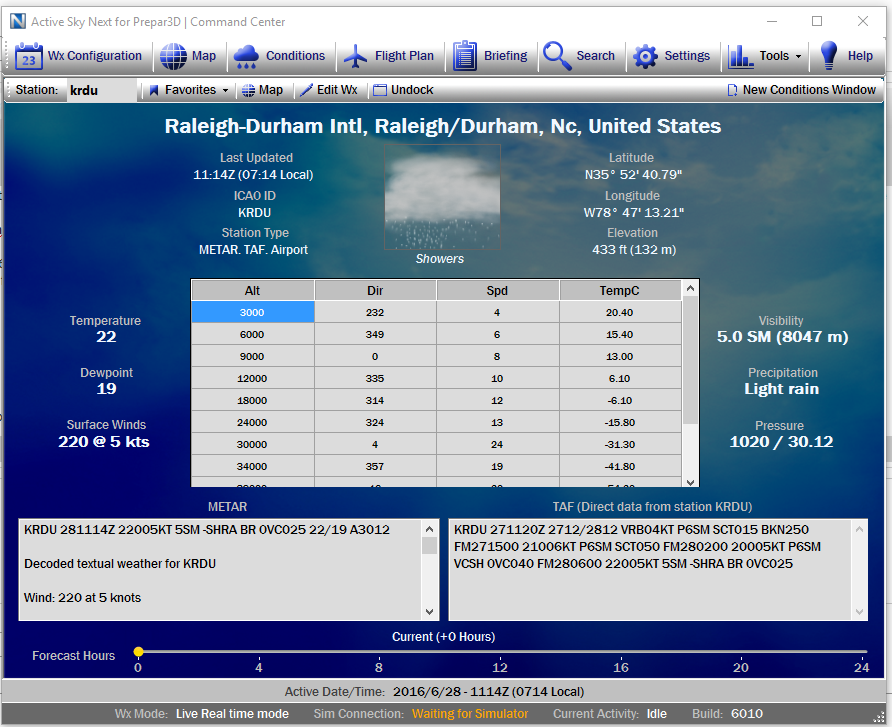Select the 30000 altitude cell
The image size is (892, 727).
(253, 444)
